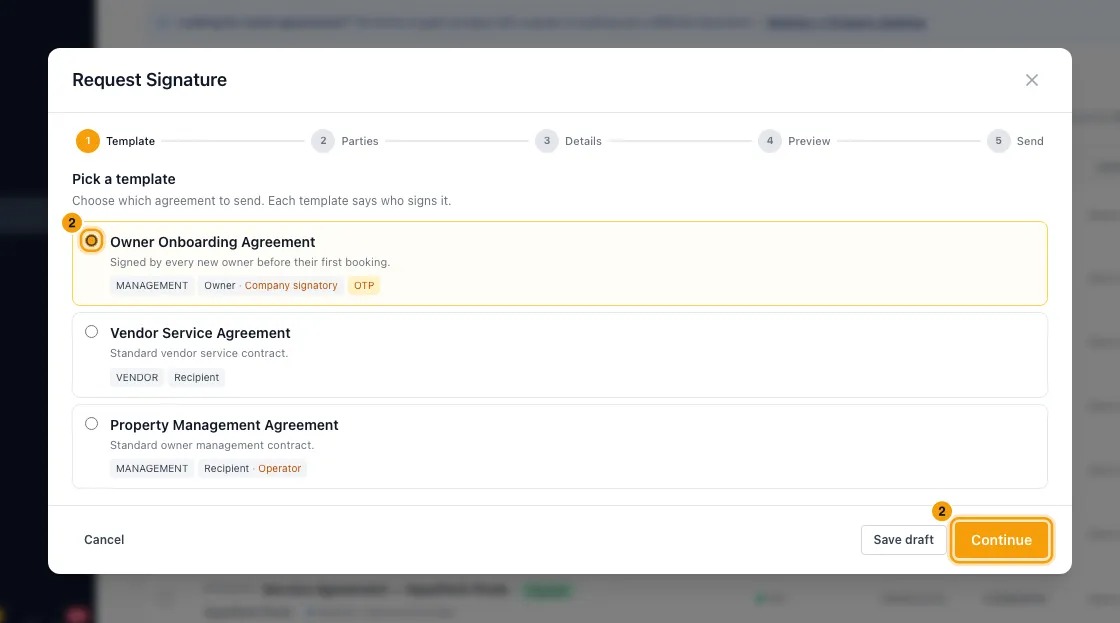1120x623 pixels.
Task: Open the Preview step
Action: pos(794,141)
